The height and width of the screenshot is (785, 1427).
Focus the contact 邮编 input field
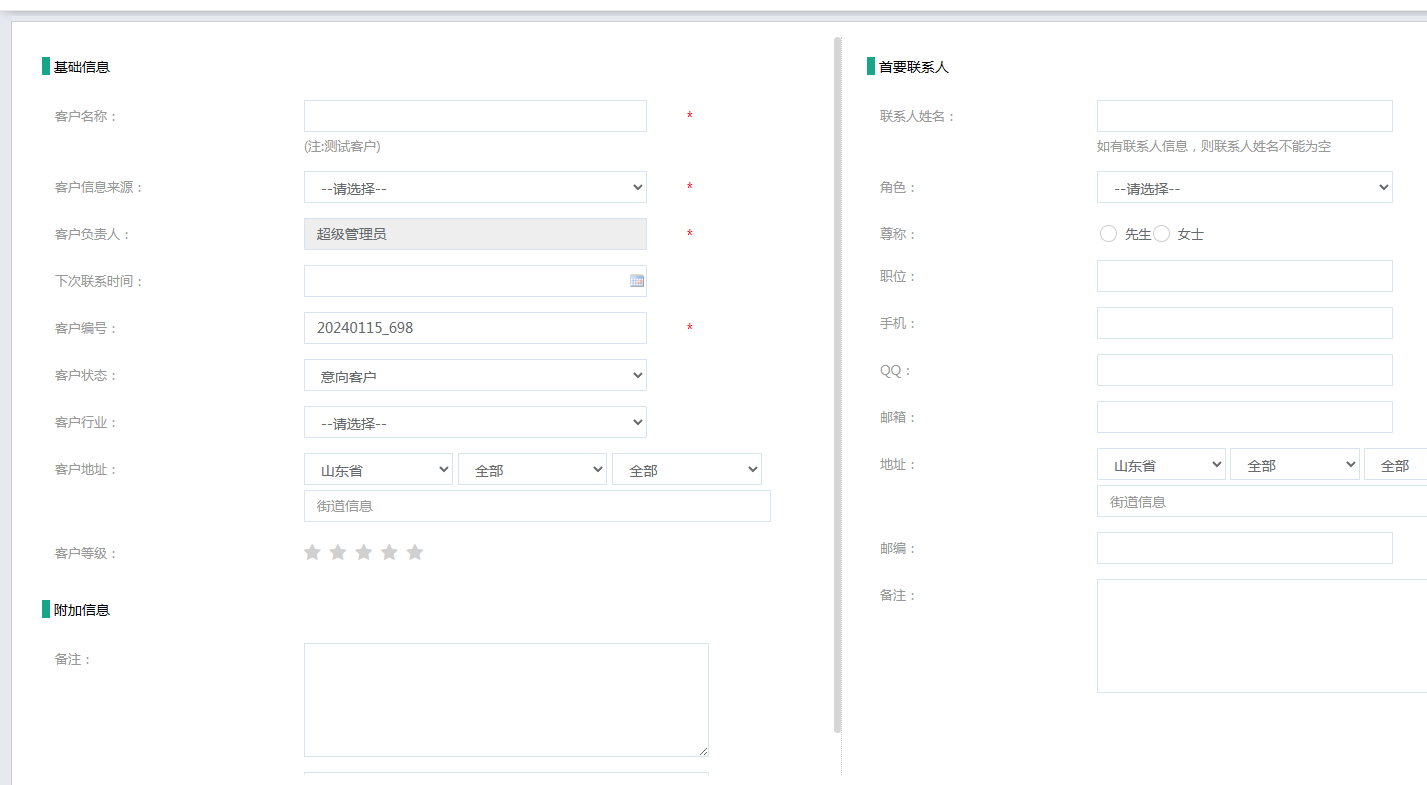coord(1245,548)
